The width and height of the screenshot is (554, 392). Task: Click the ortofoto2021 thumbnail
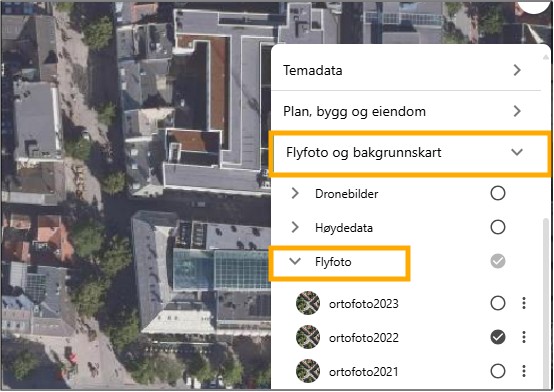(x=308, y=371)
